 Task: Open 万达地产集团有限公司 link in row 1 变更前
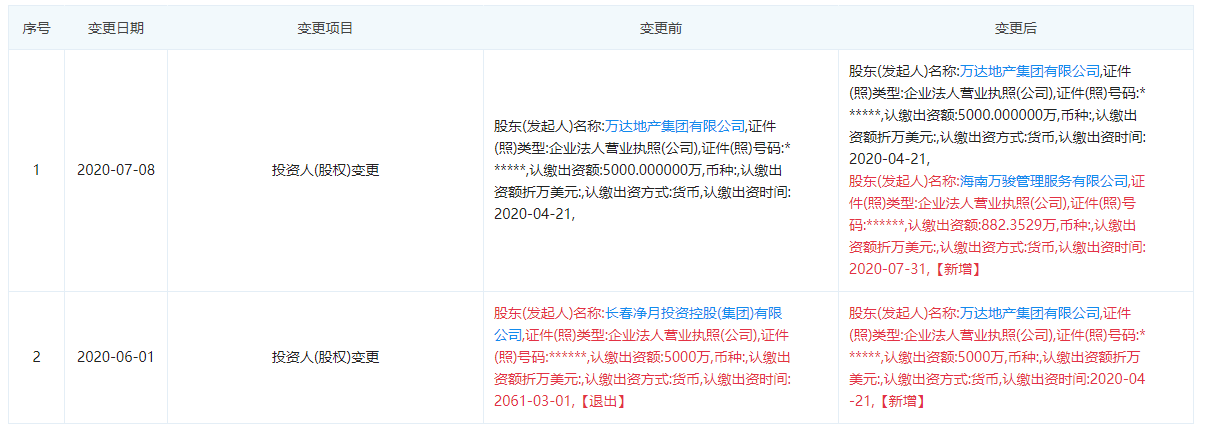pos(677,127)
